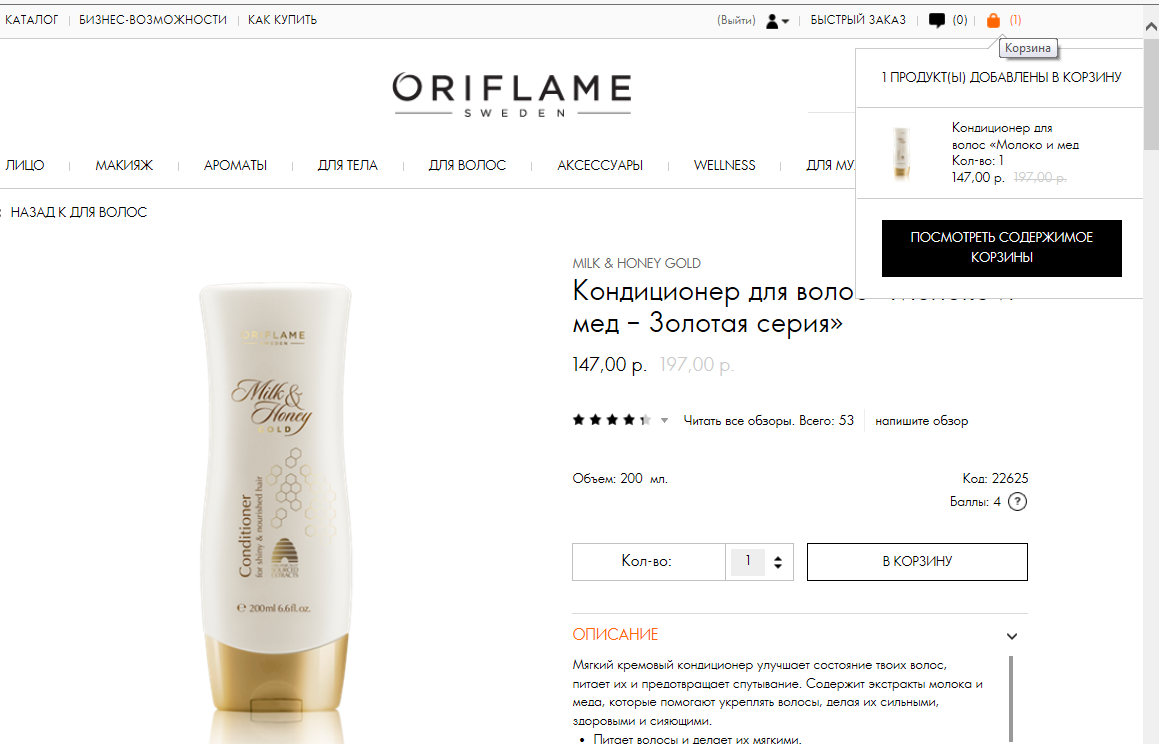The width and height of the screenshot is (1159, 744).
Task: Click the Oriflame Sweden logo
Action: [511, 95]
